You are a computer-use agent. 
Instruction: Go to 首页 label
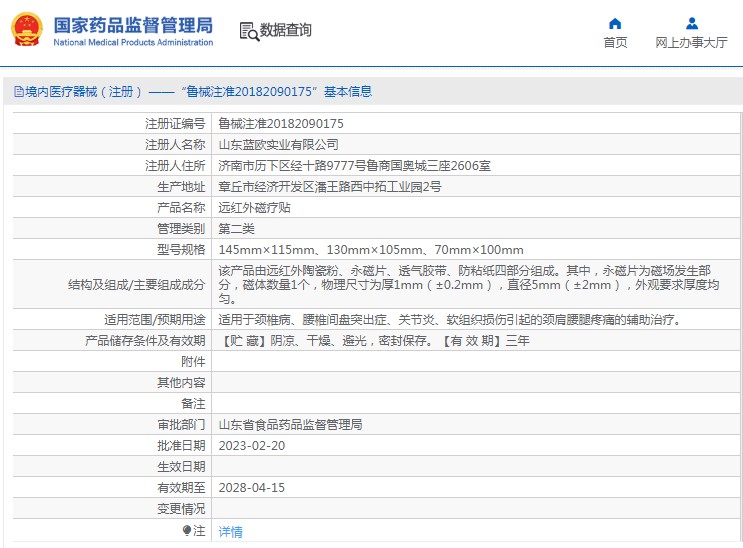[x=615, y=43]
